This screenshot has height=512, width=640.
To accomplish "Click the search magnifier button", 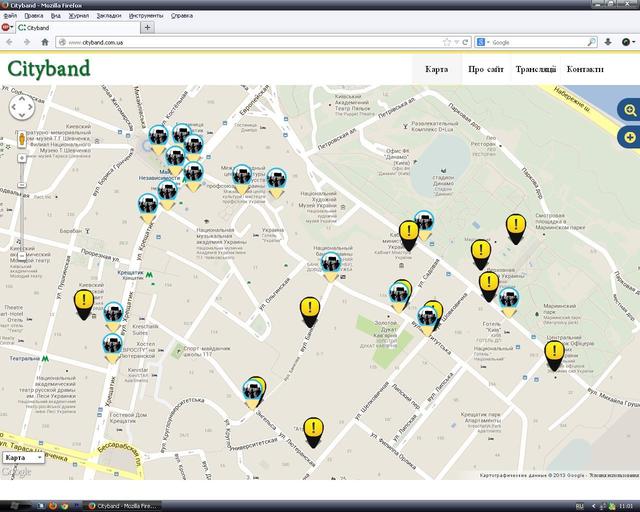I will coord(591,42).
